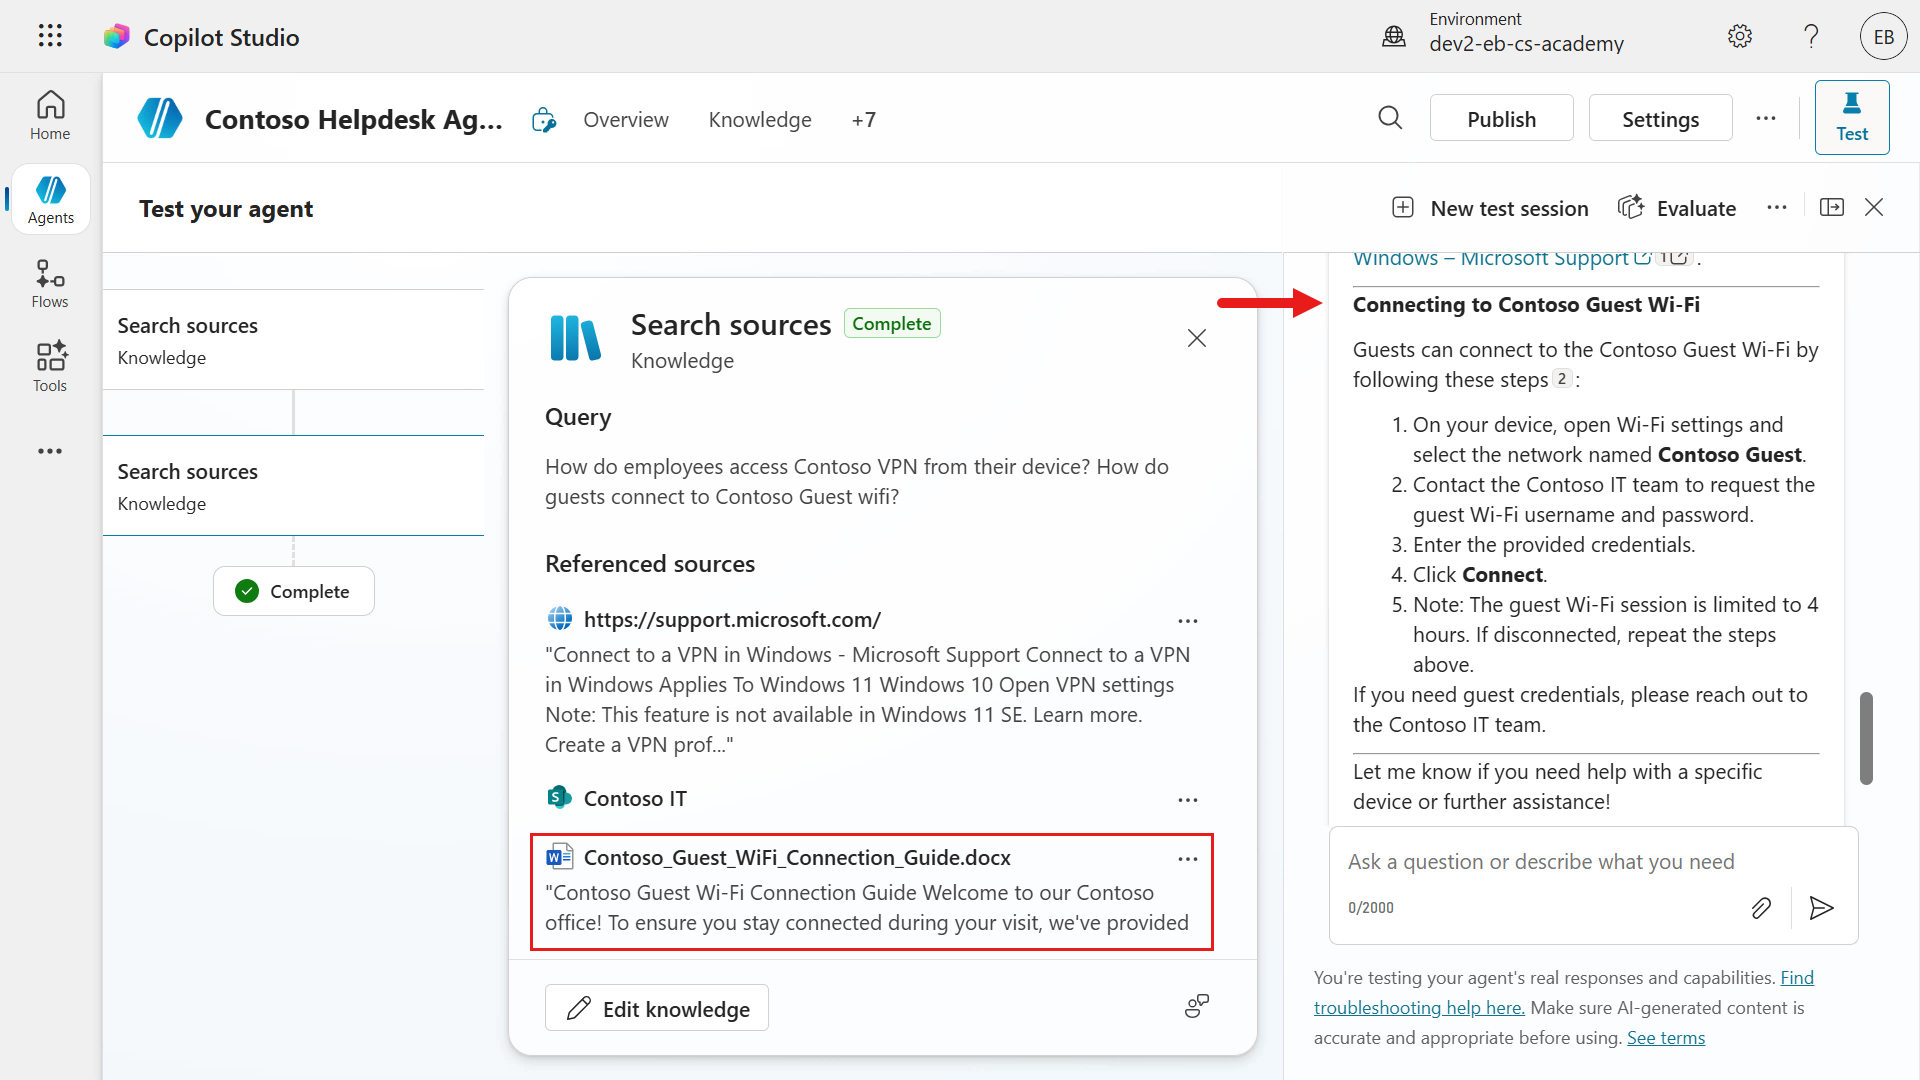Screen dimensions: 1920x1080
Task: Click the Home sidebar icon
Action: point(50,116)
